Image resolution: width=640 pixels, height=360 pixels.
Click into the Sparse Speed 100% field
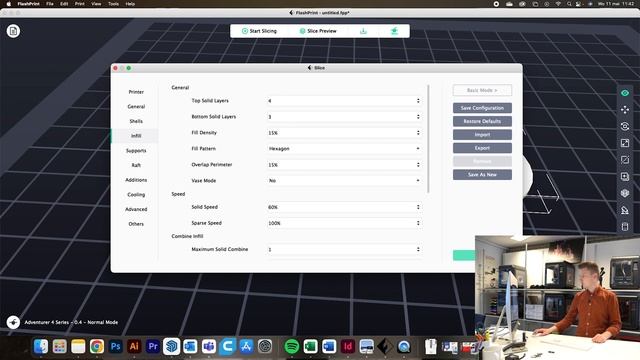click(x=344, y=223)
